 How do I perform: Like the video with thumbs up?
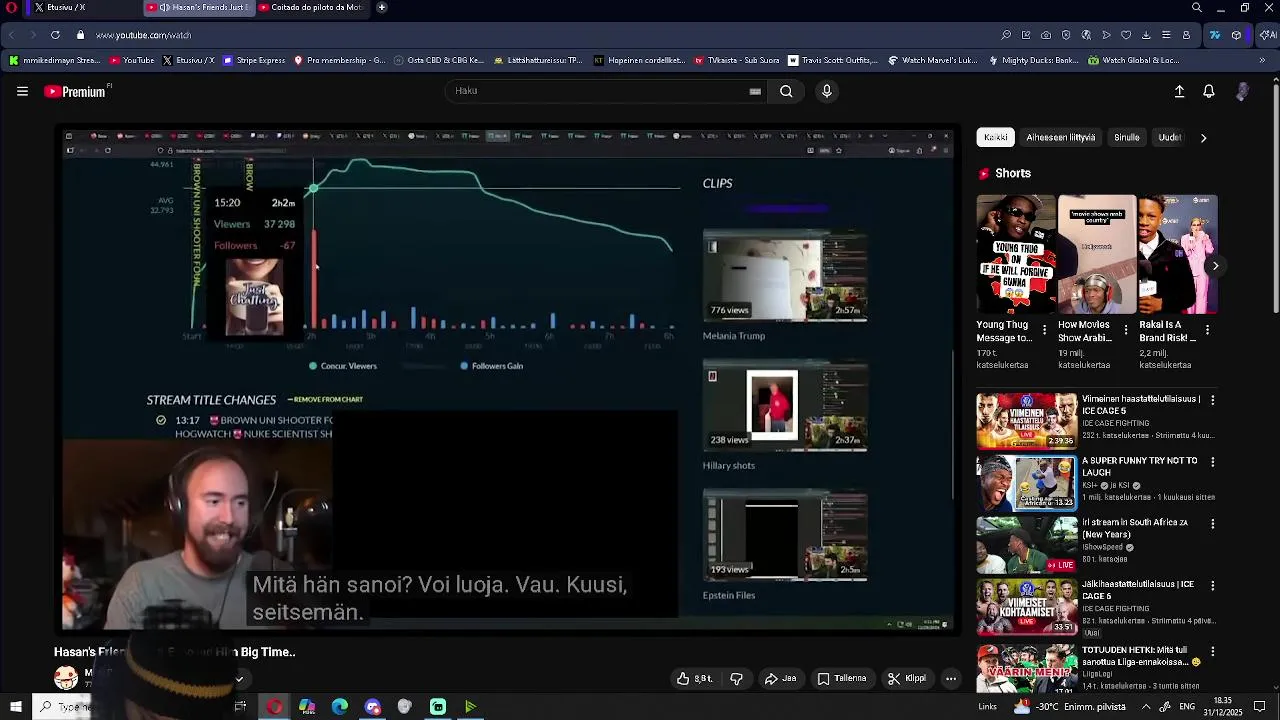tap(694, 678)
